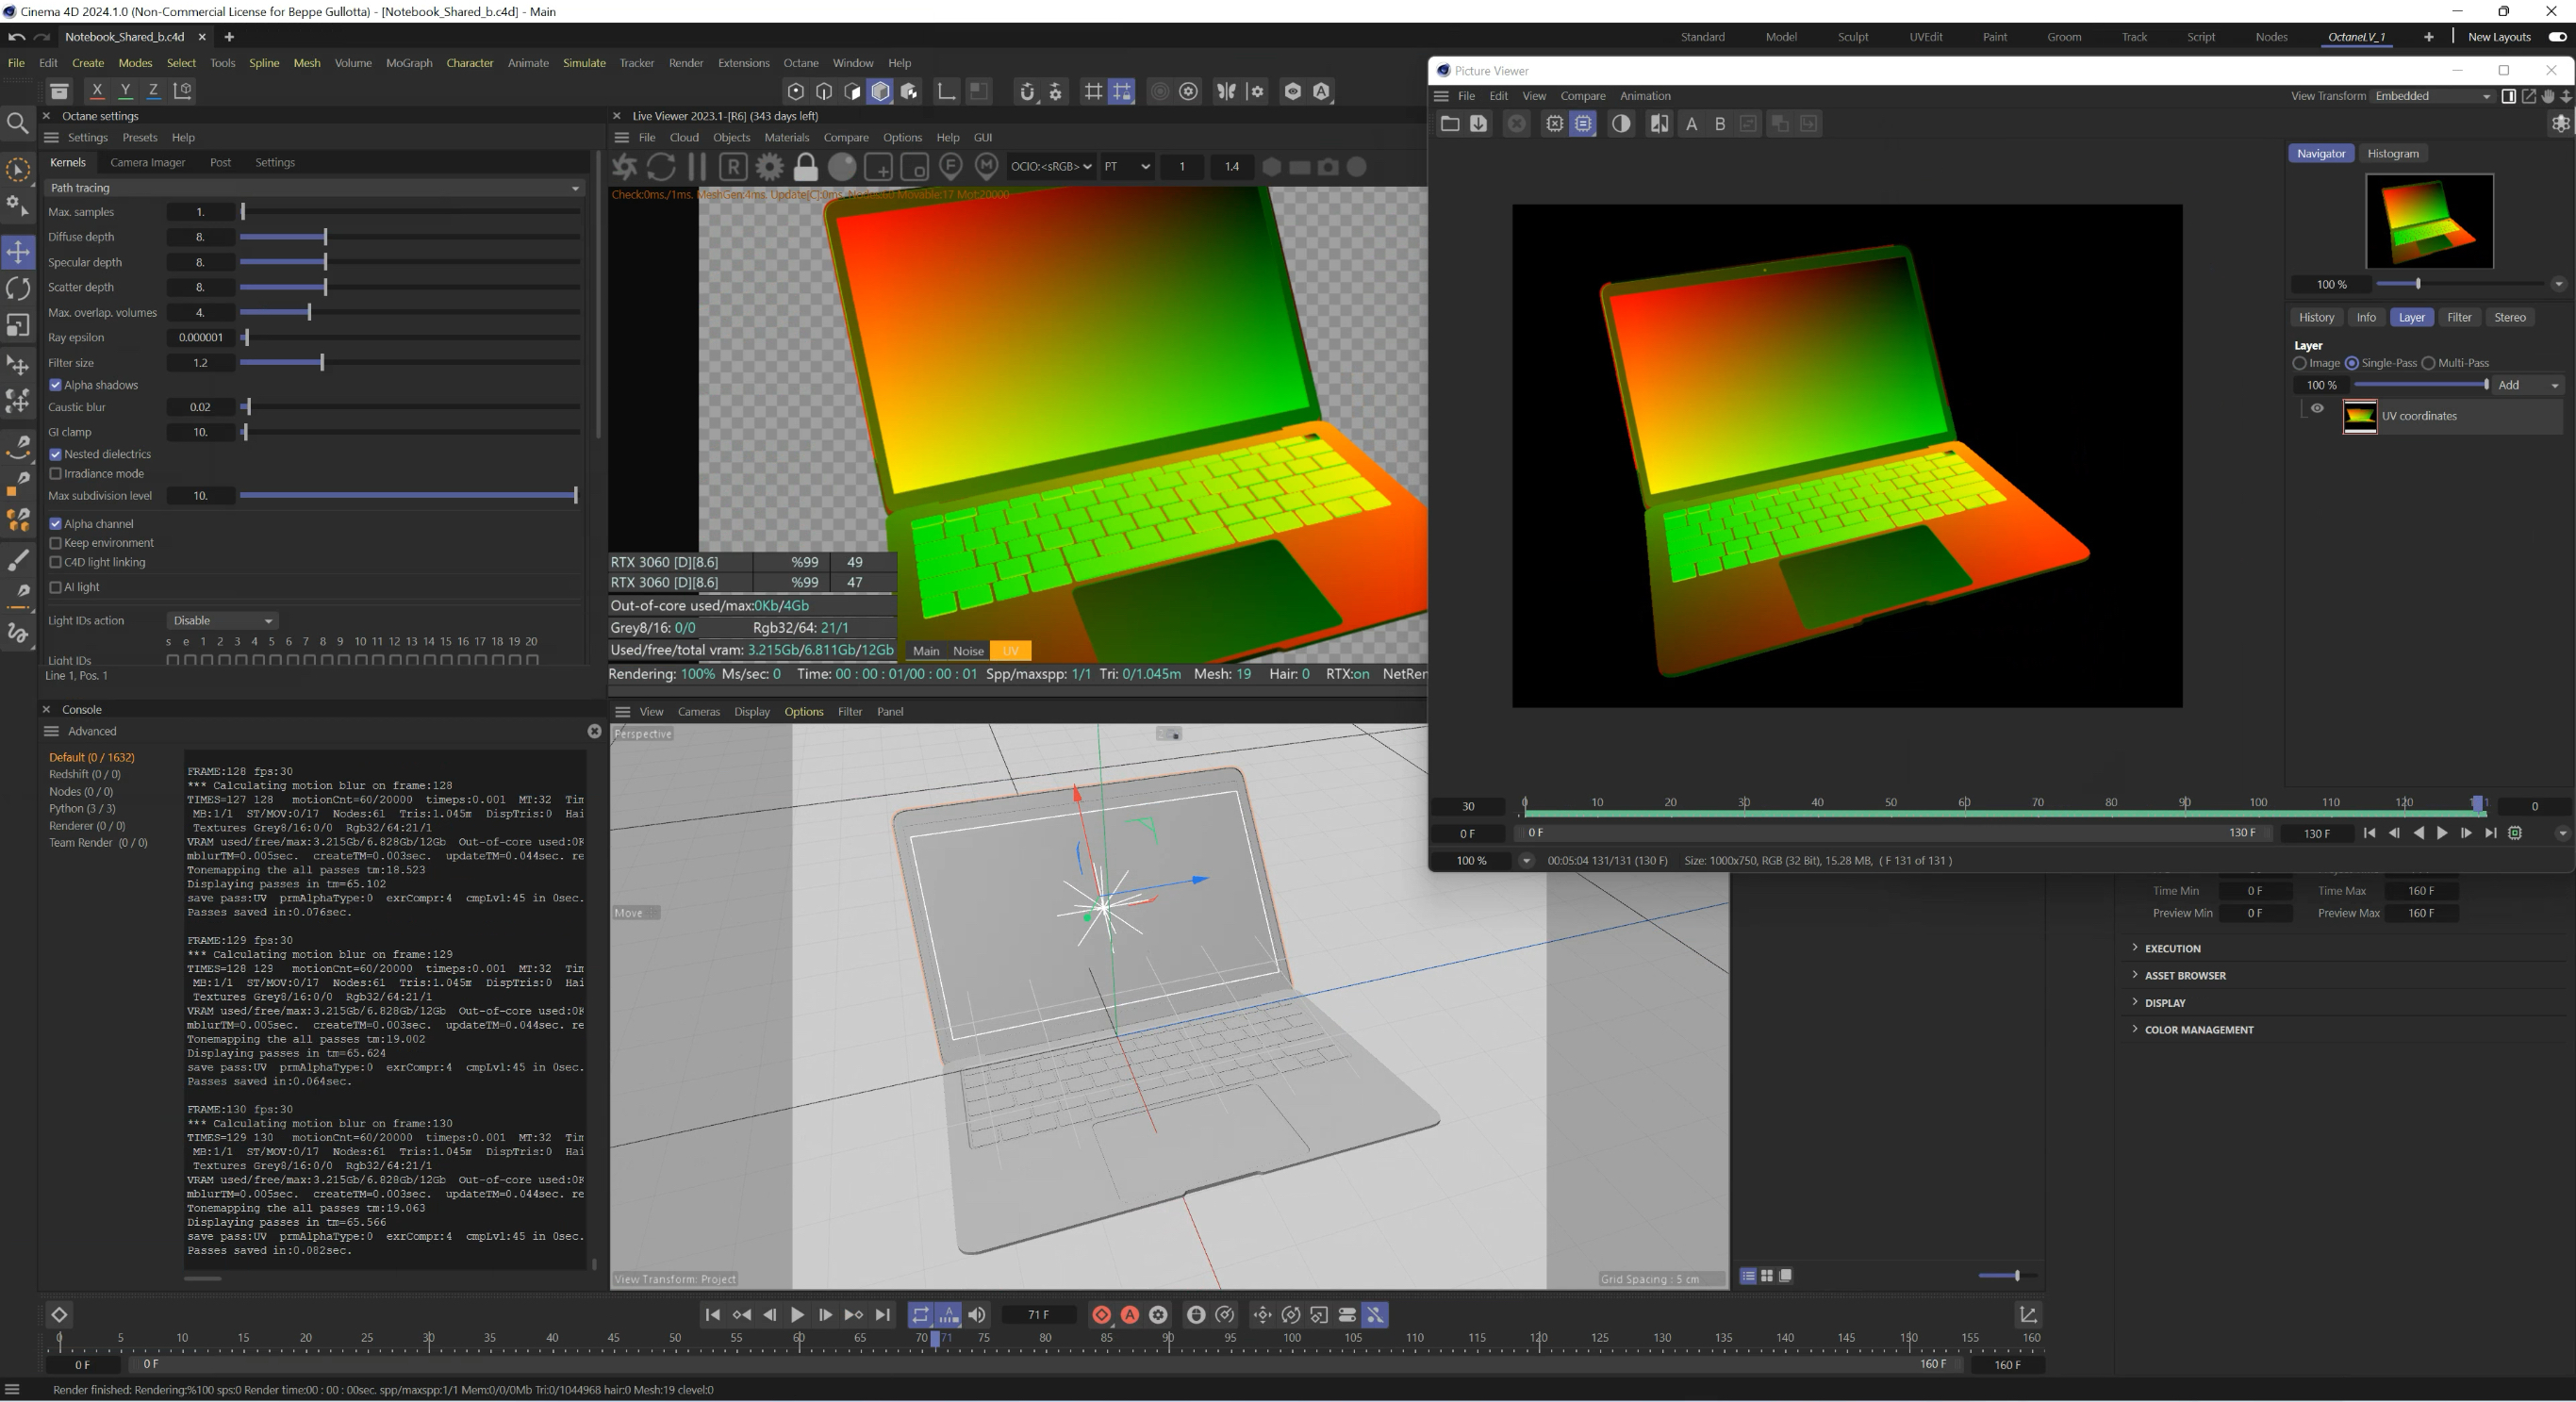The image size is (2576, 1402).
Task: Open Light IDs action Disable dropdown
Action: 222,621
